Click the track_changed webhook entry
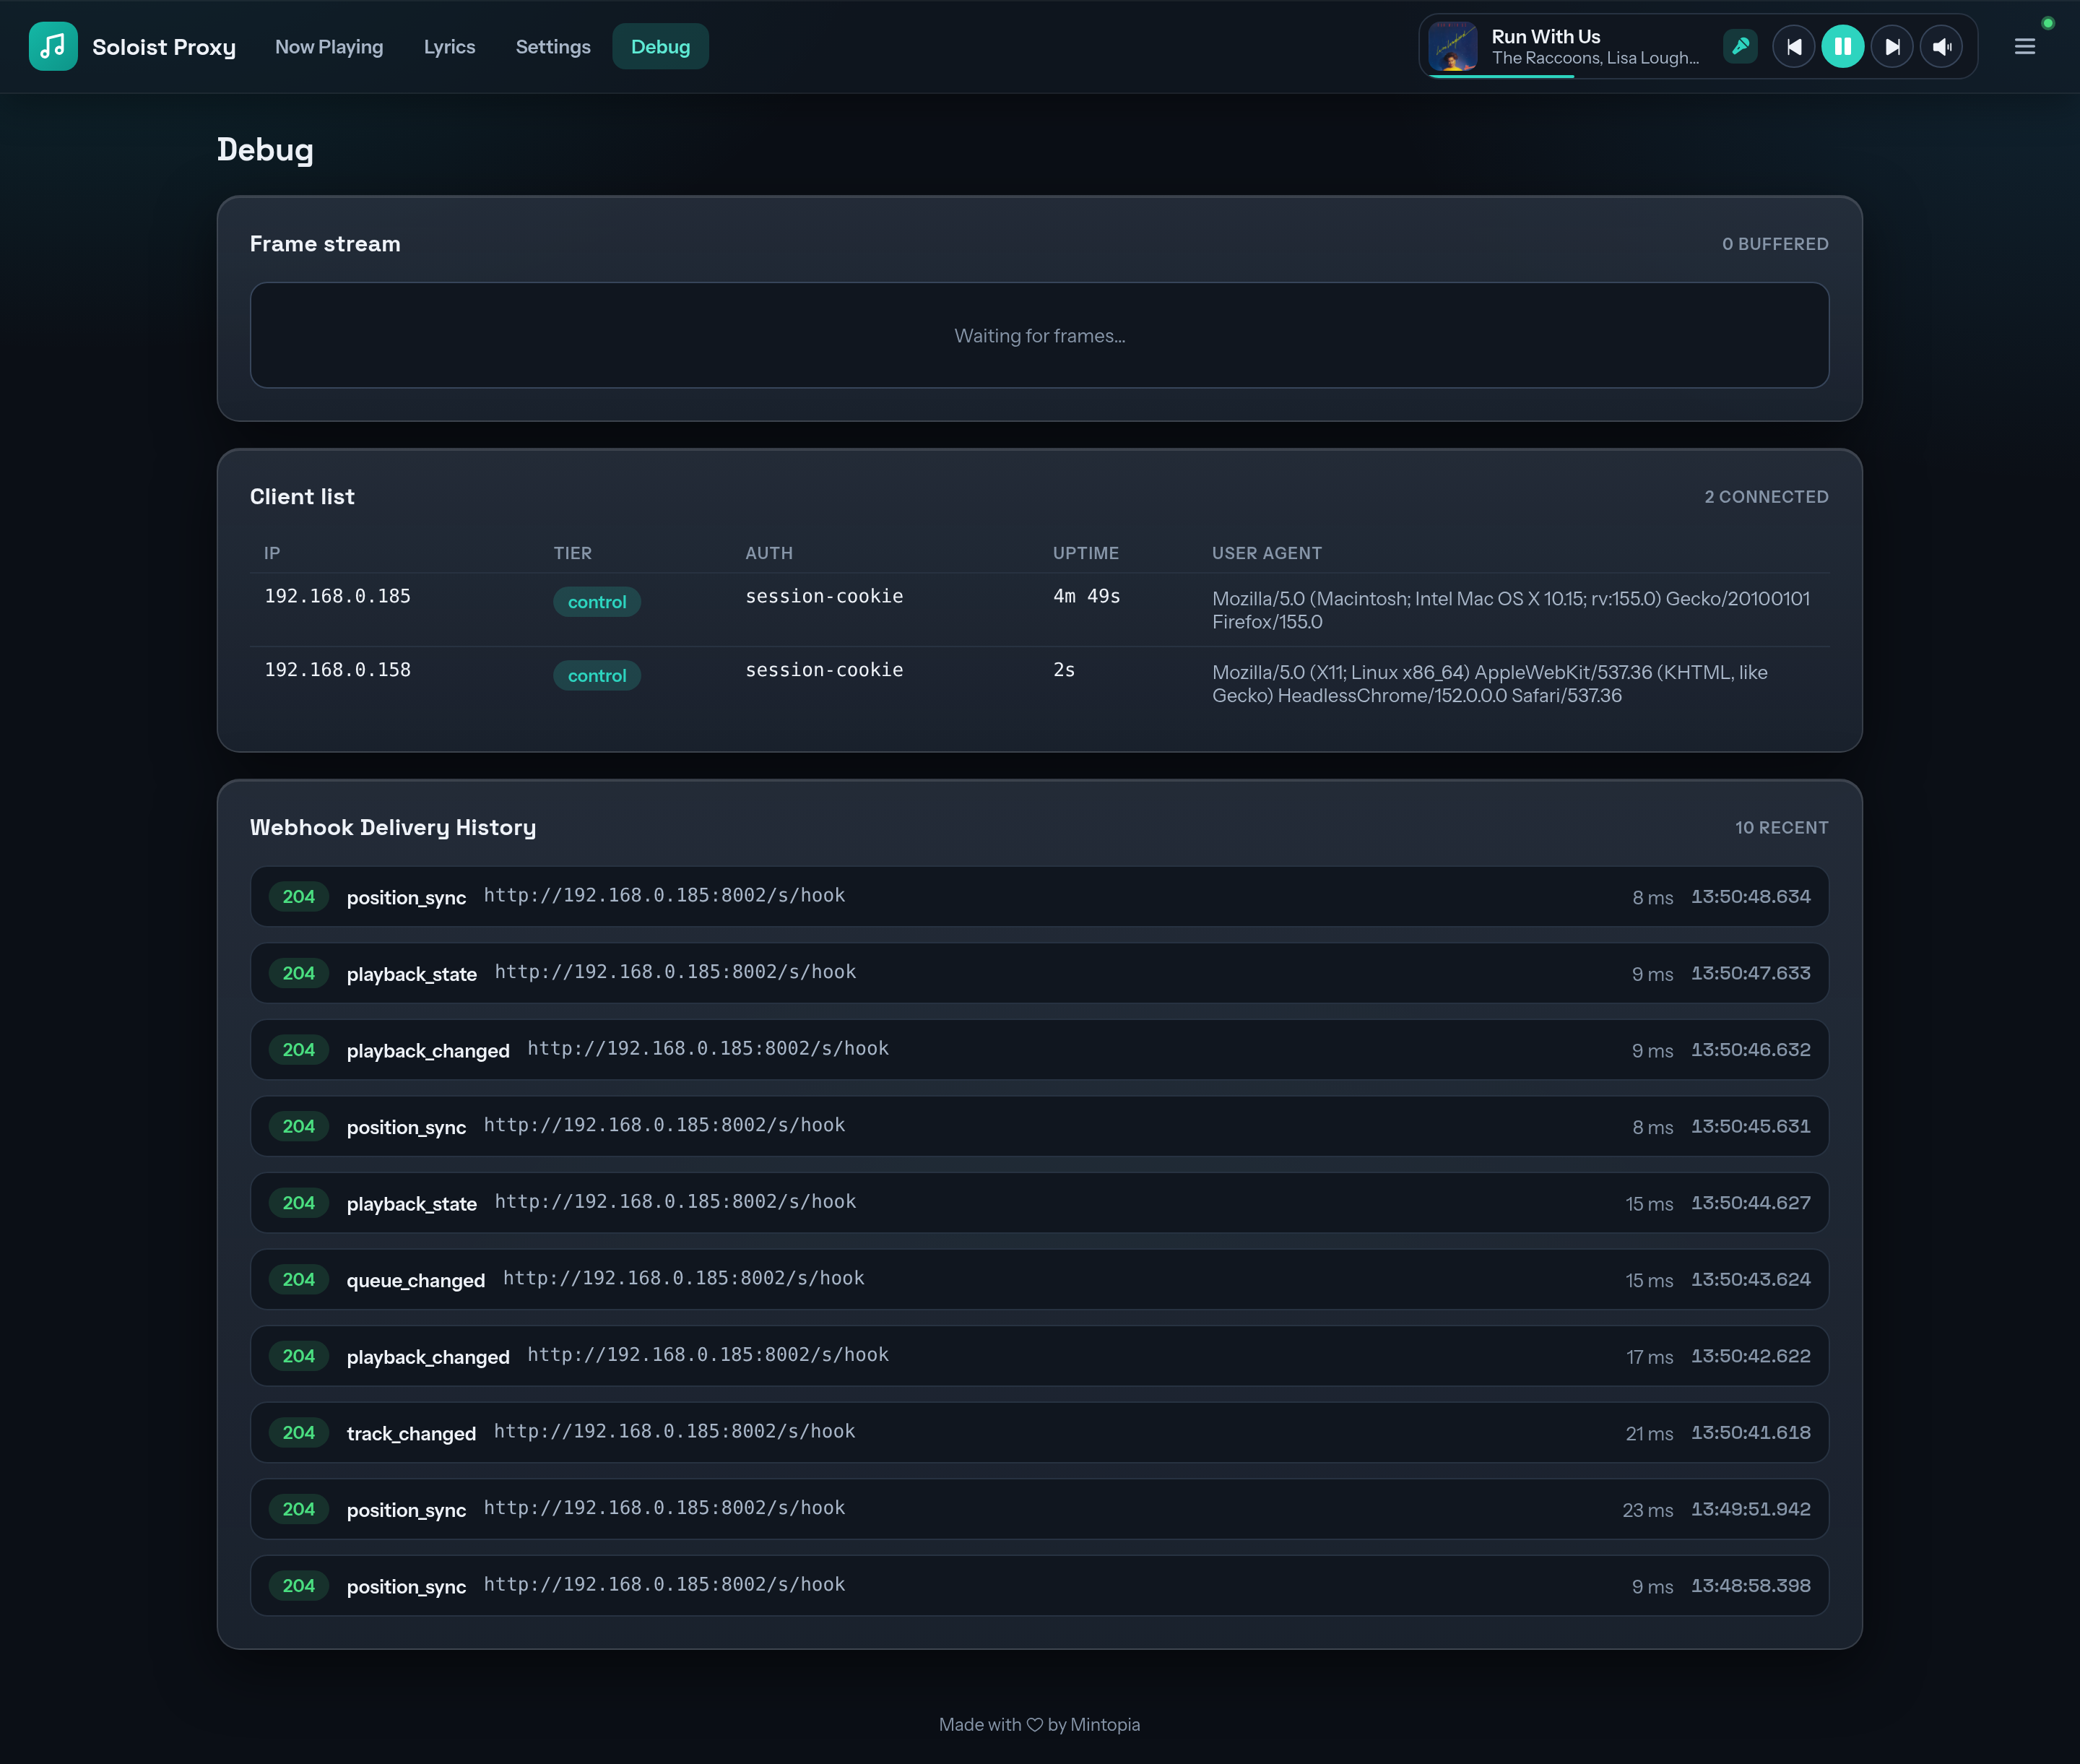 [1039, 1433]
